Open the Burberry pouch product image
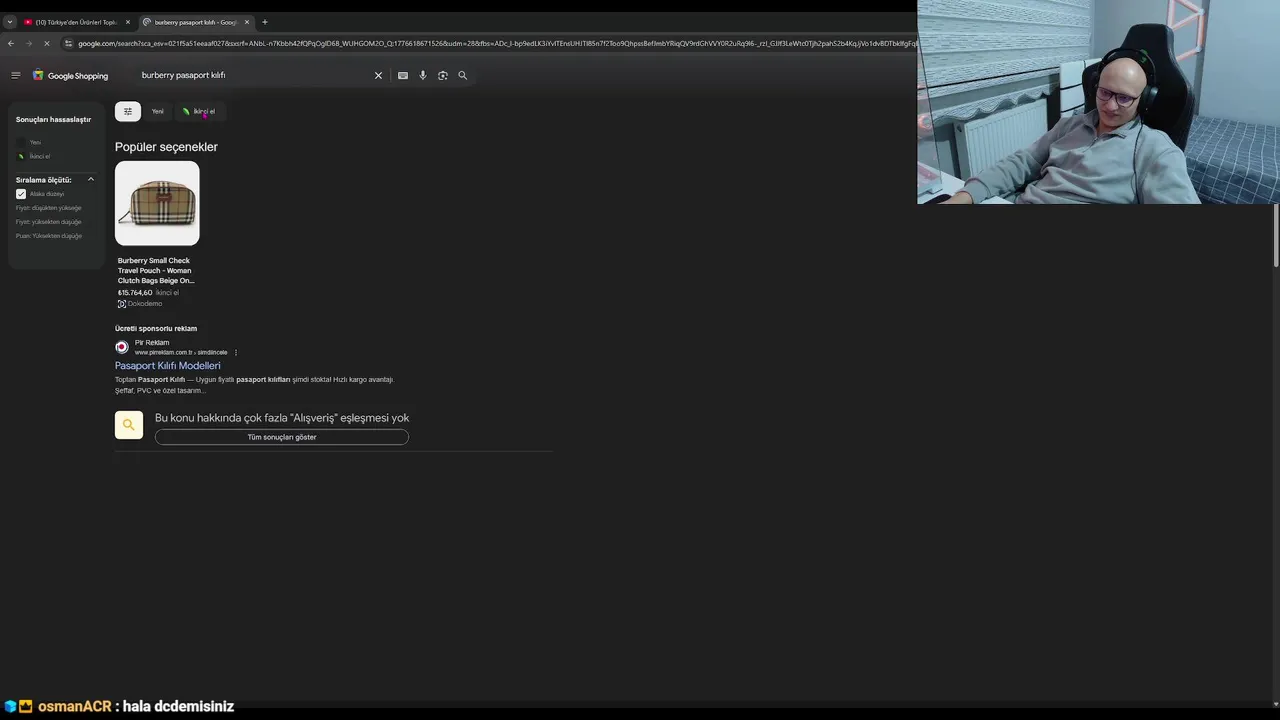The height and width of the screenshot is (720, 1280). [157, 203]
